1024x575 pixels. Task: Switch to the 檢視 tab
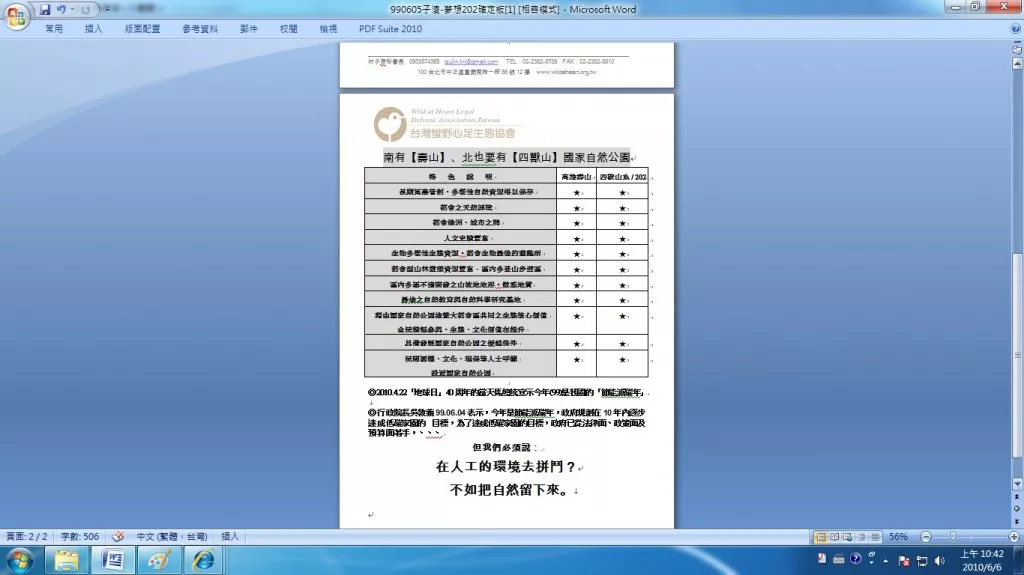[x=328, y=29]
